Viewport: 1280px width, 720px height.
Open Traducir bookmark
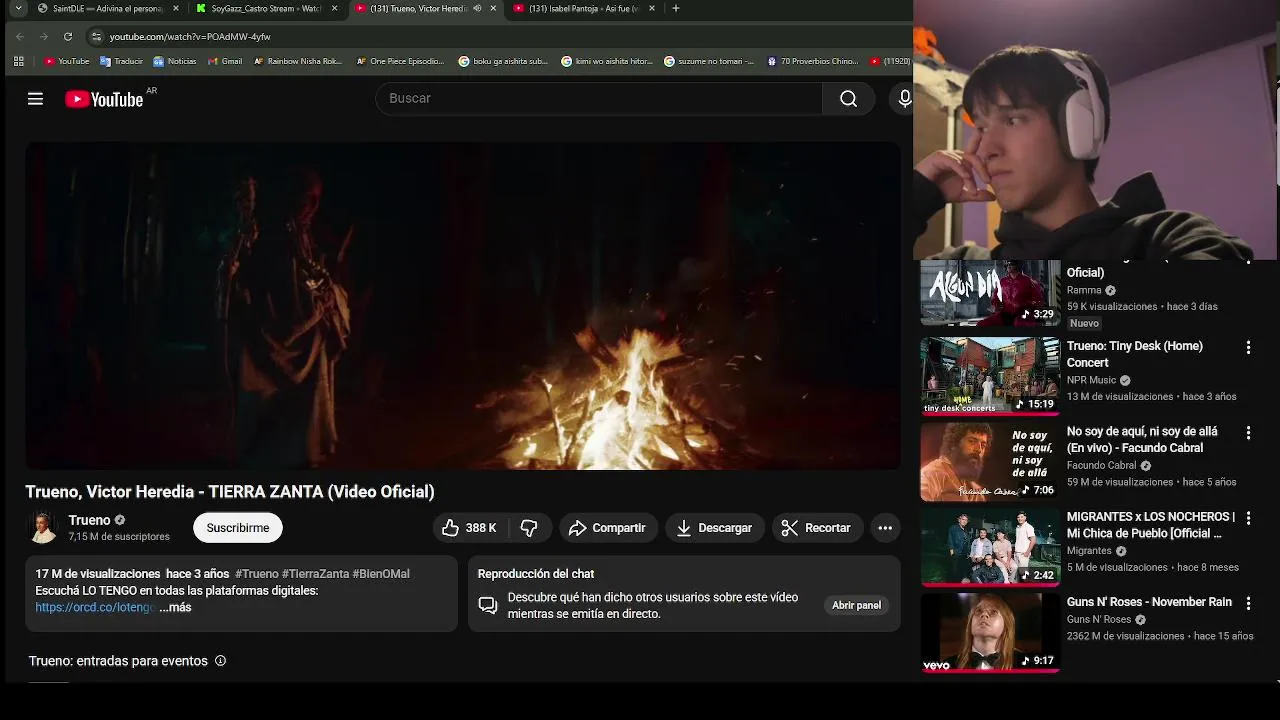point(122,61)
